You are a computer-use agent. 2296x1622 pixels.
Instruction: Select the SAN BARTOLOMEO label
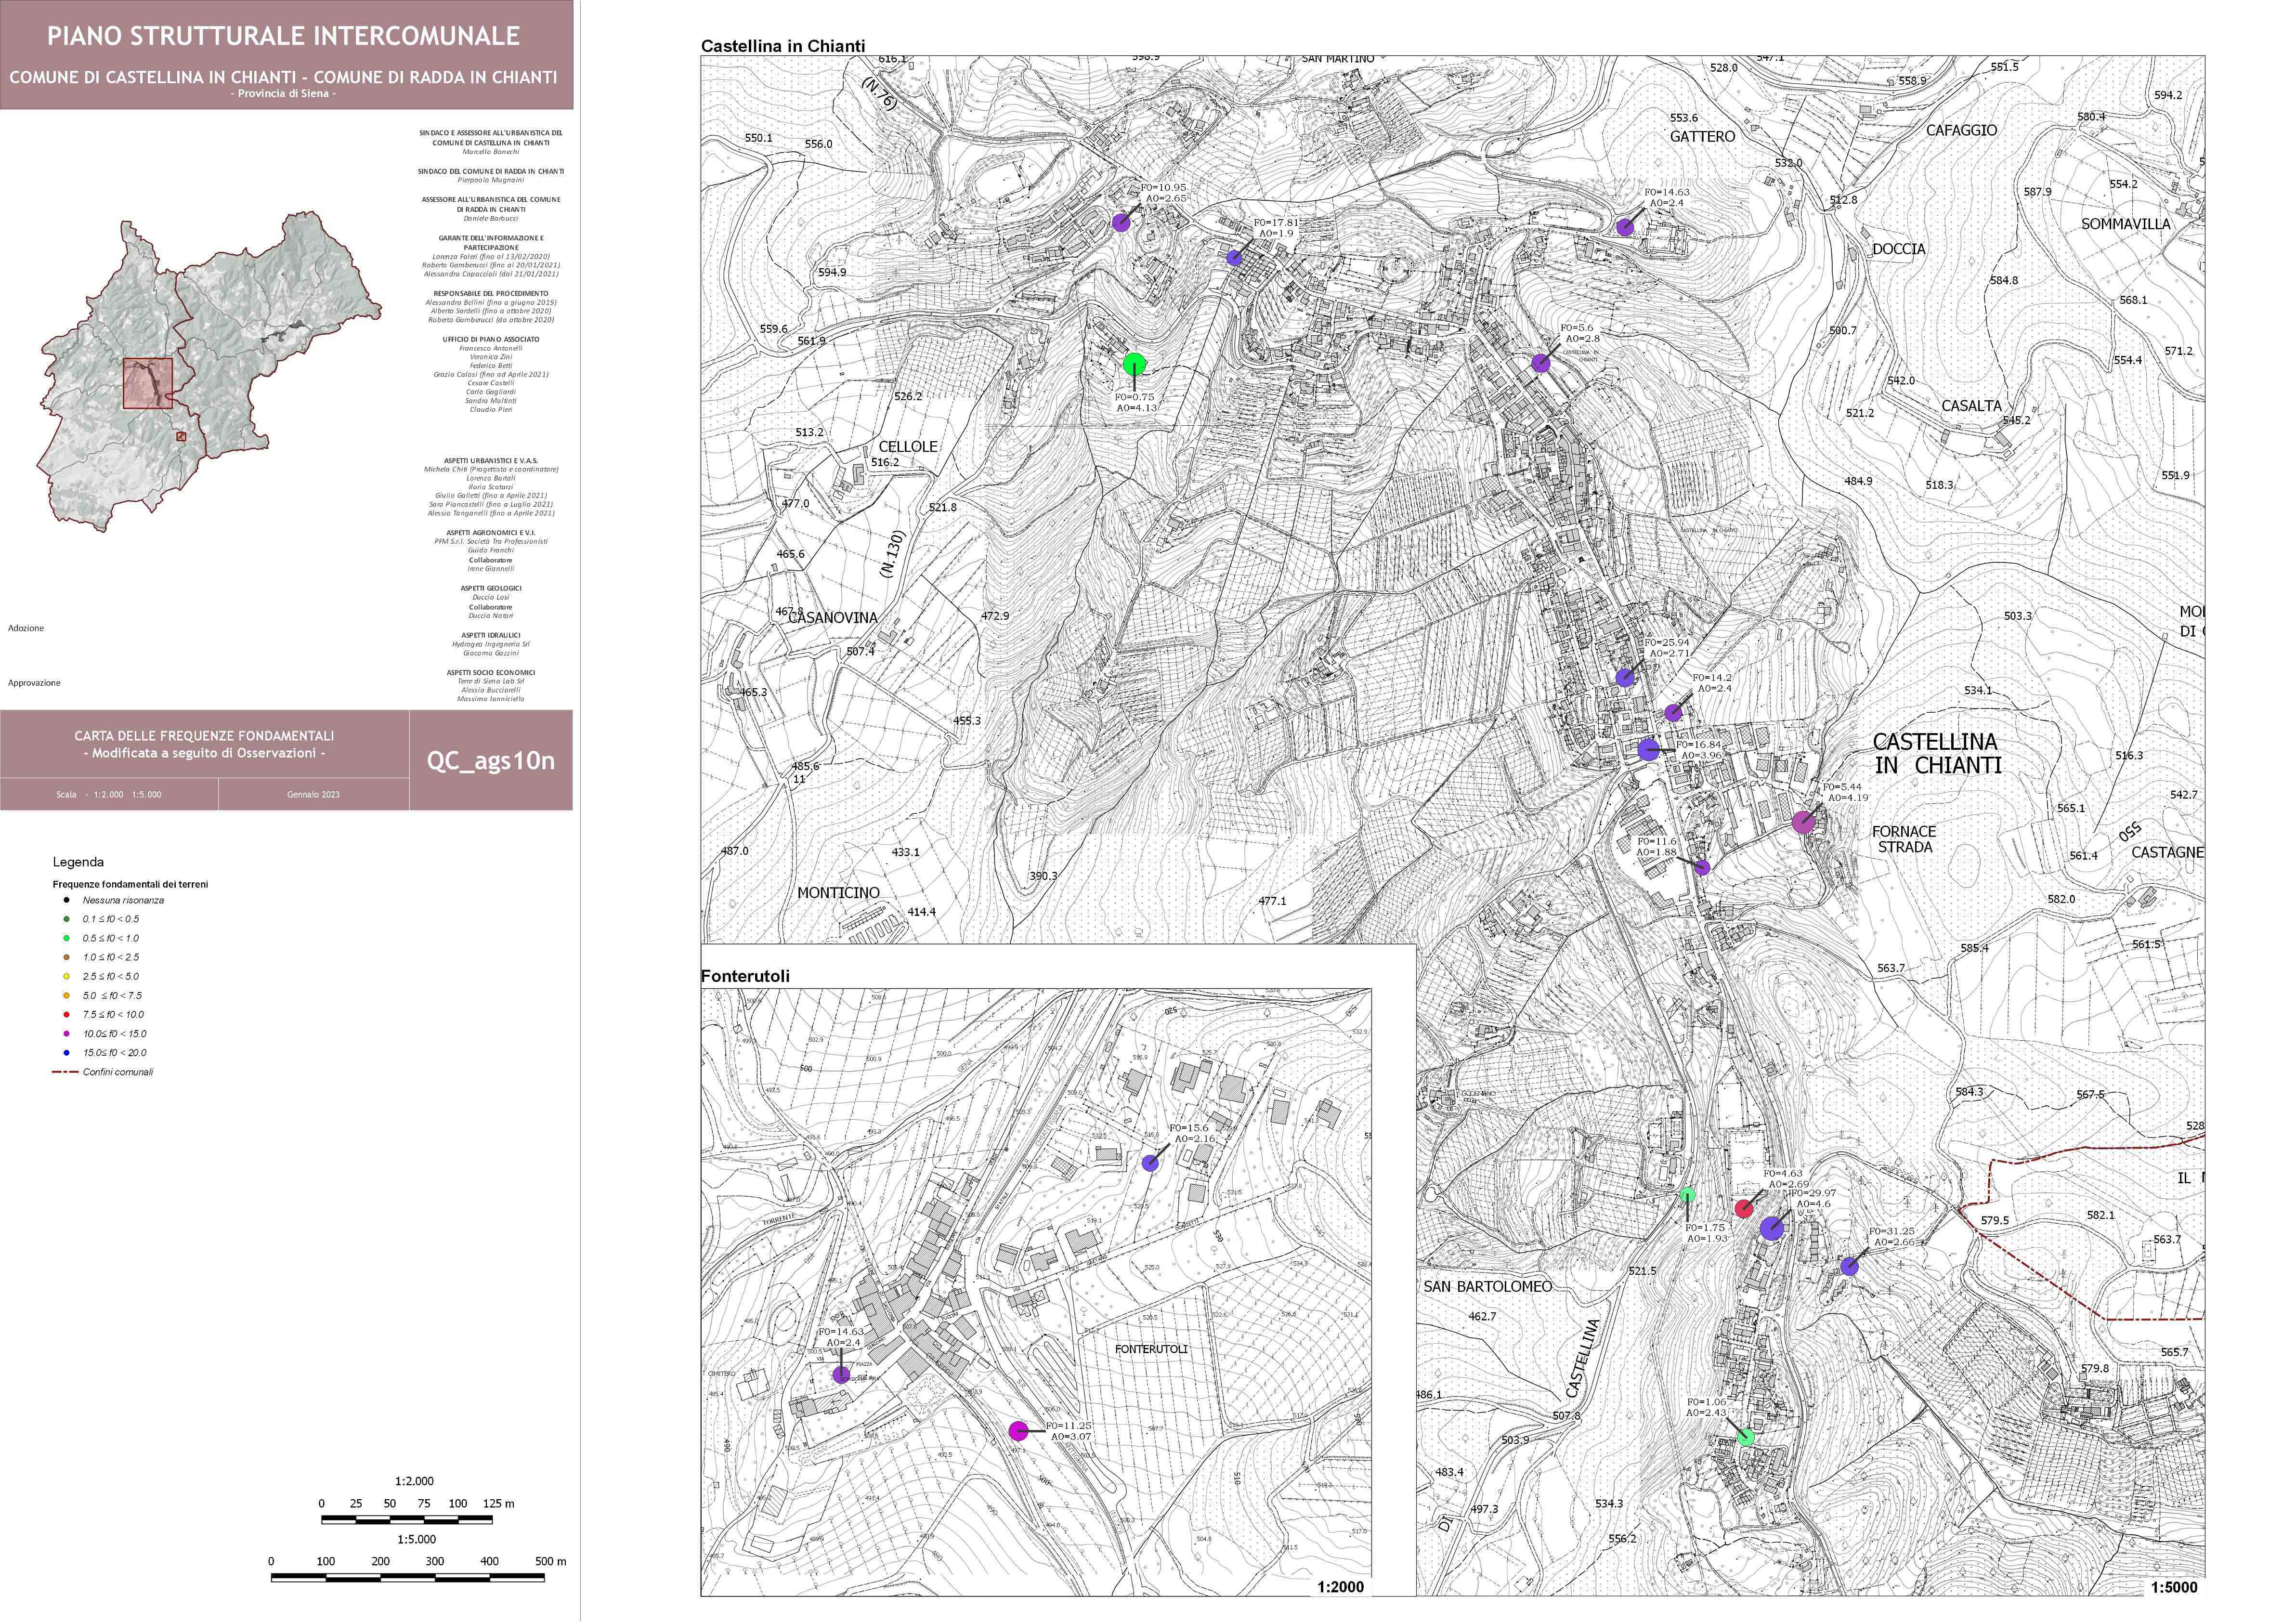click(1488, 1286)
